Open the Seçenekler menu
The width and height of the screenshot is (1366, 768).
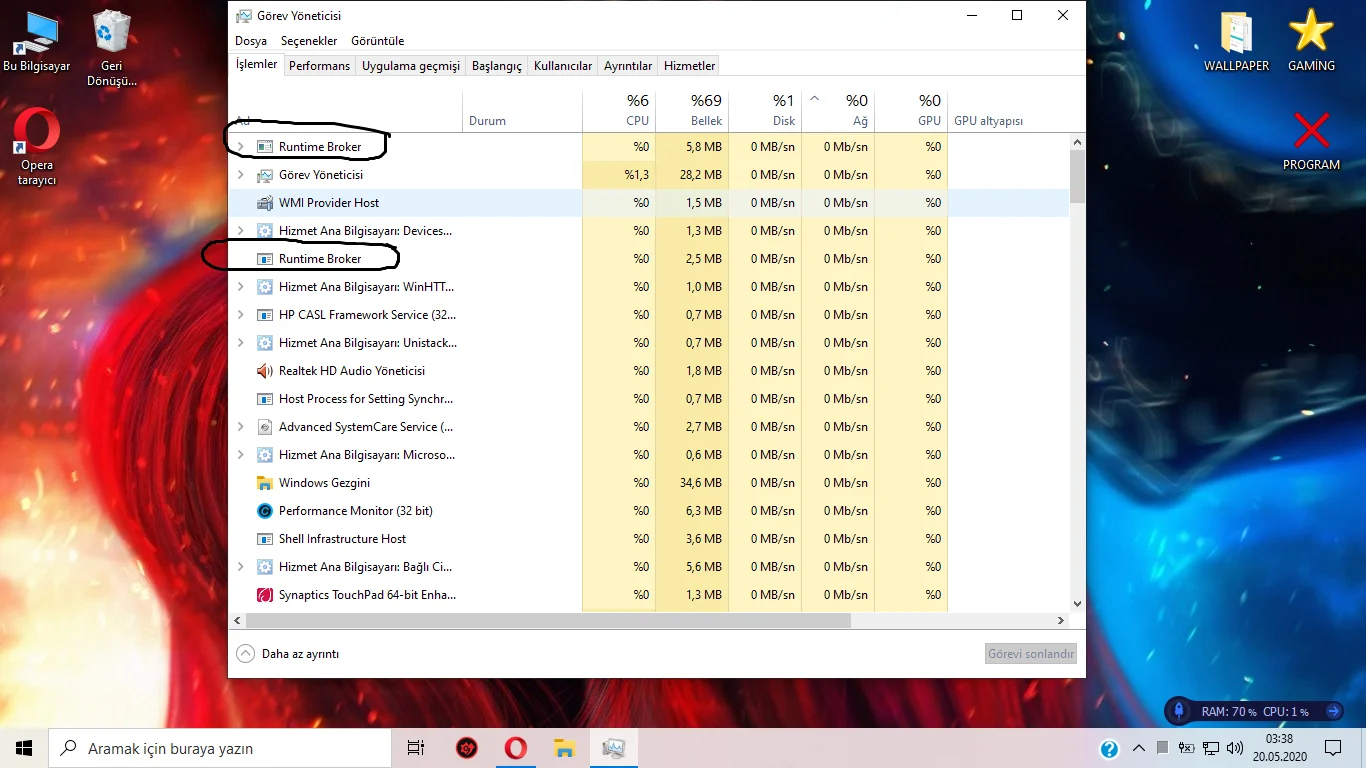coord(309,41)
